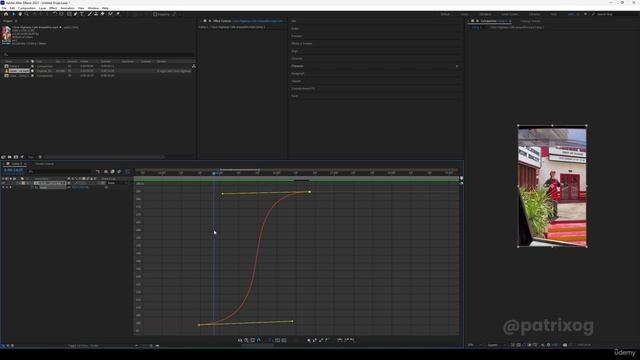Open the File menu
This screenshot has height=360, width=640.
pos(4,8)
